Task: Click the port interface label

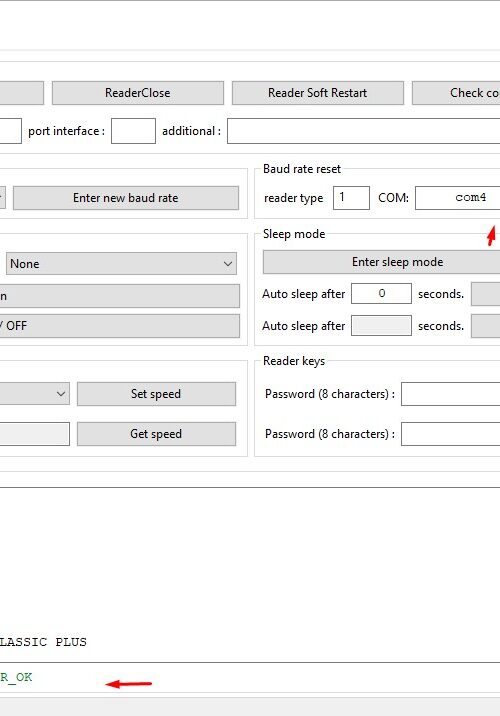Action: pyautogui.click(x=67, y=131)
